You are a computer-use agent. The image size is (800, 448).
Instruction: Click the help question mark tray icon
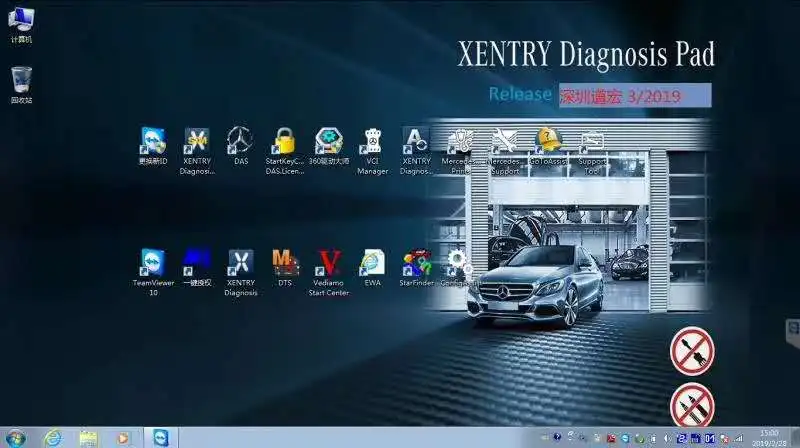[x=557, y=437]
